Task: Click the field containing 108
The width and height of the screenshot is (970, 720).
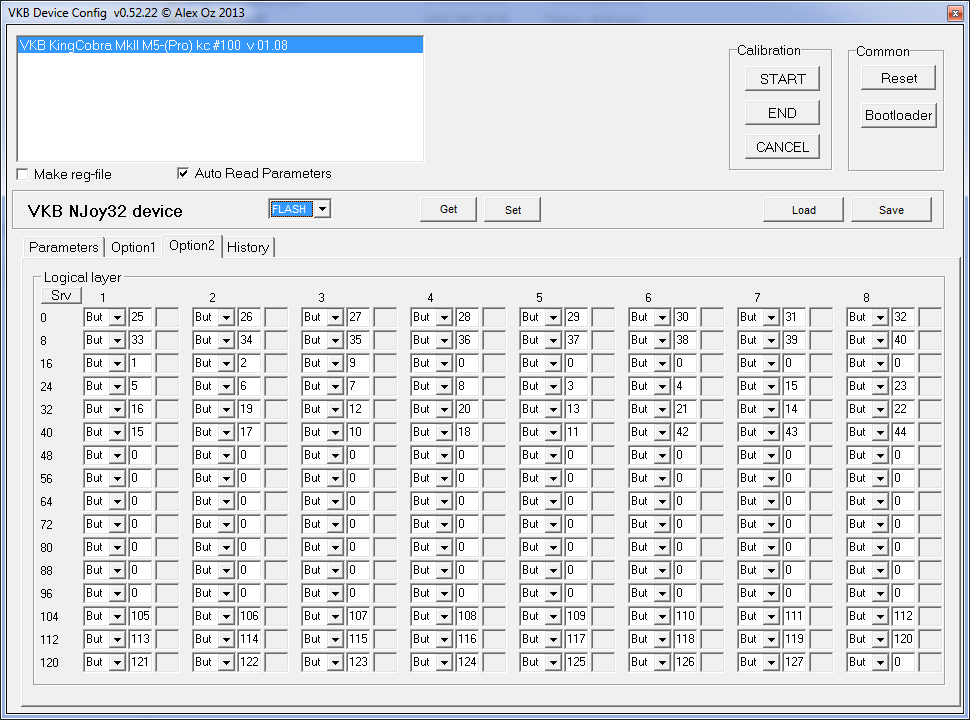Action: pos(467,616)
